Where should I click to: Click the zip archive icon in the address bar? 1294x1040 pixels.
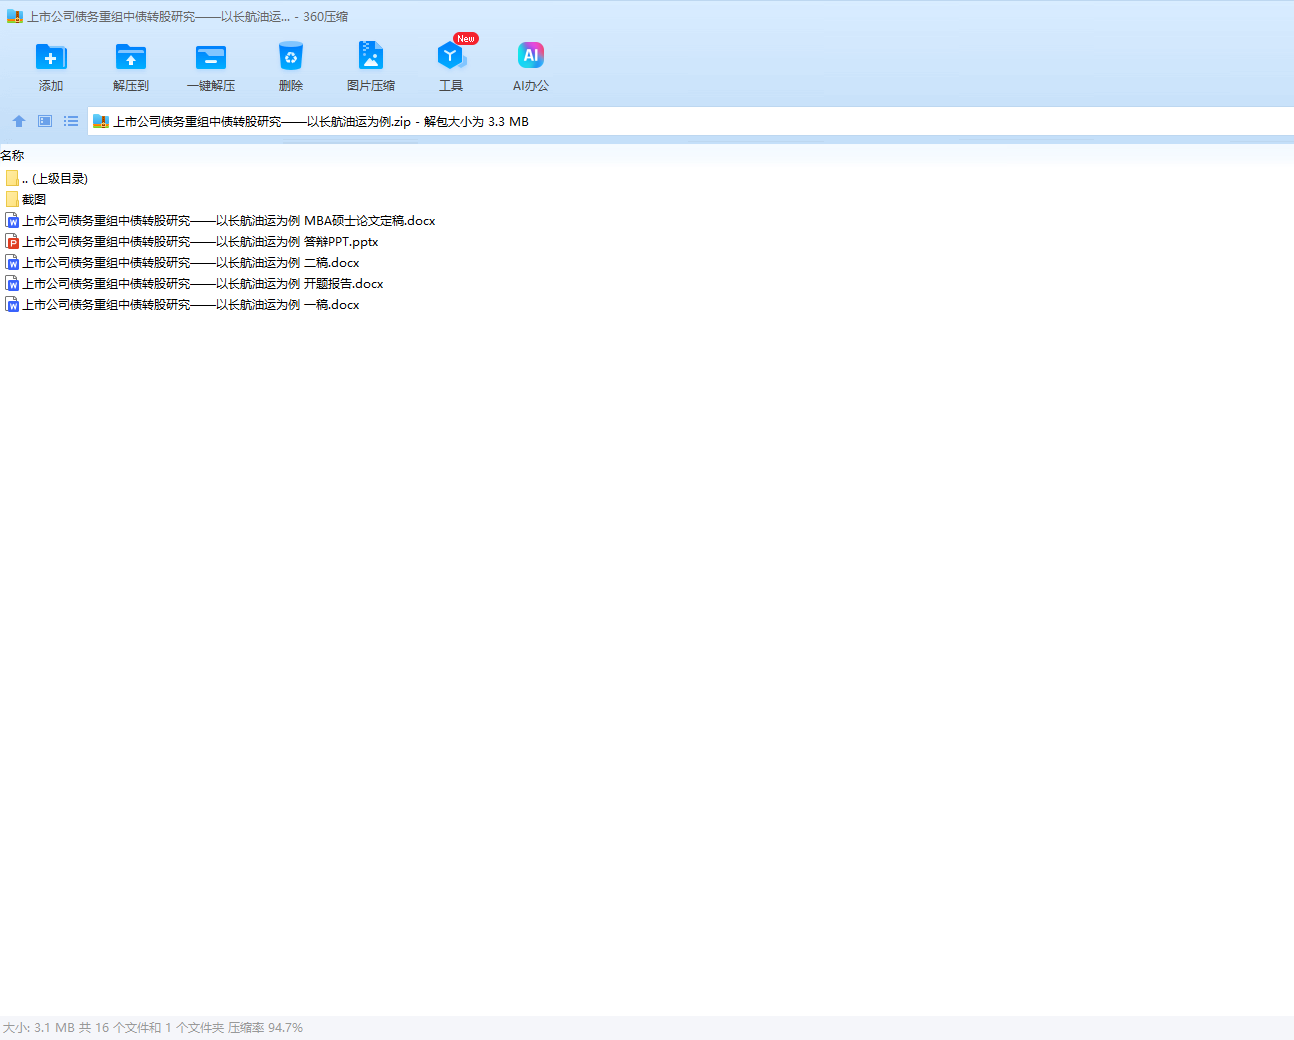coord(101,122)
